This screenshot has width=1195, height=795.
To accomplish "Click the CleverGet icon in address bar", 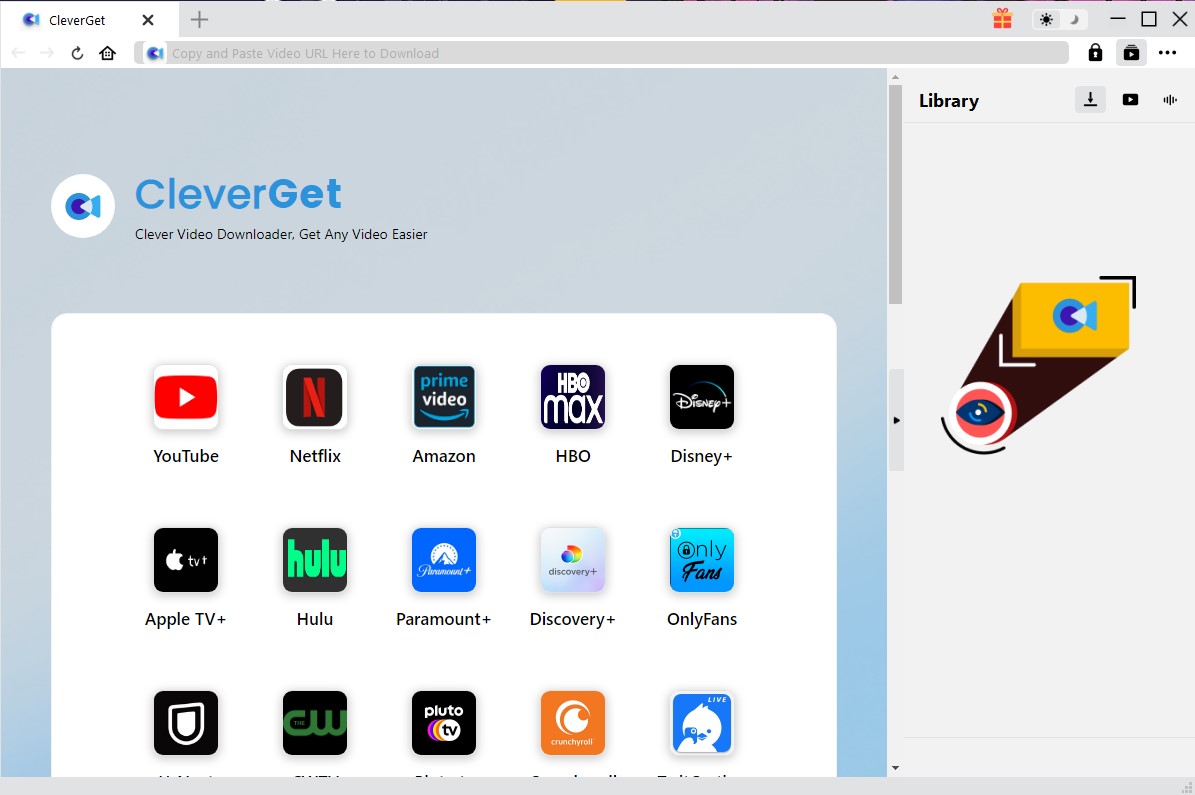I will point(155,53).
